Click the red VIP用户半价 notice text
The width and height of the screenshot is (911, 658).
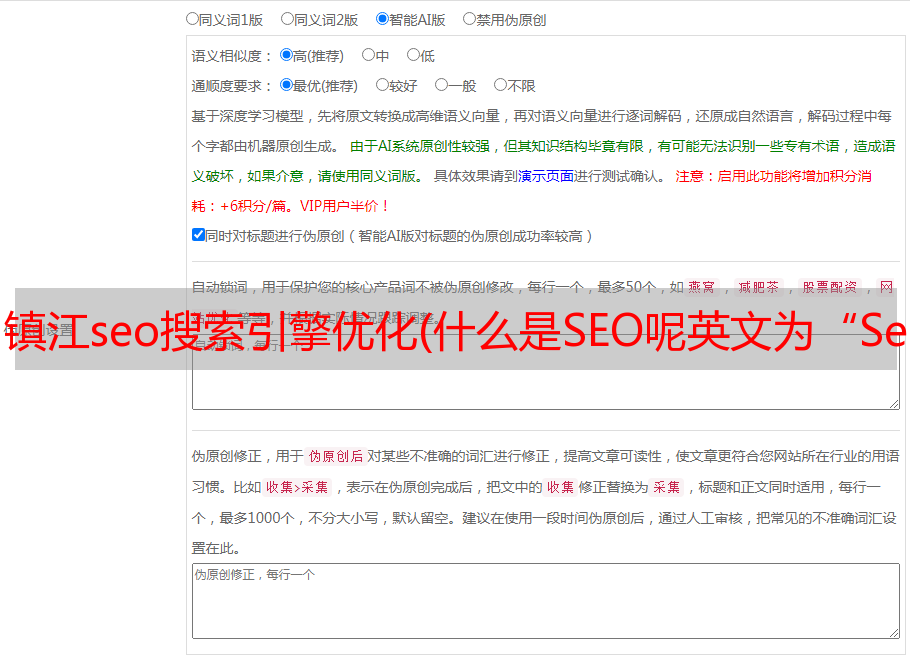pos(344,206)
